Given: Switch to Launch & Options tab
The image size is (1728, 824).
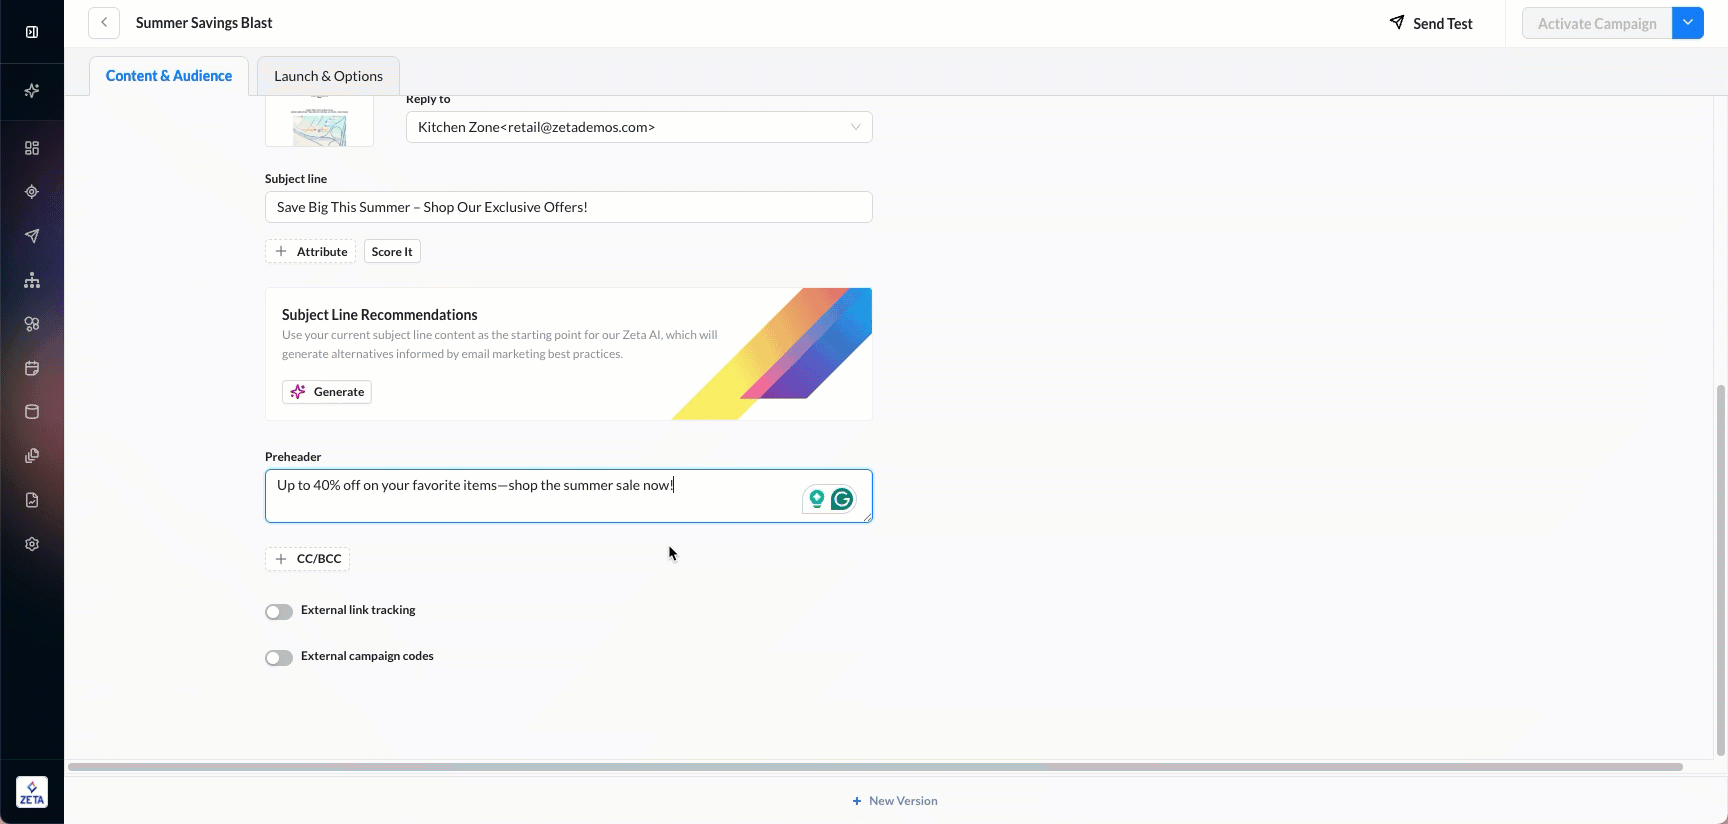Looking at the screenshot, I should coord(328,76).
